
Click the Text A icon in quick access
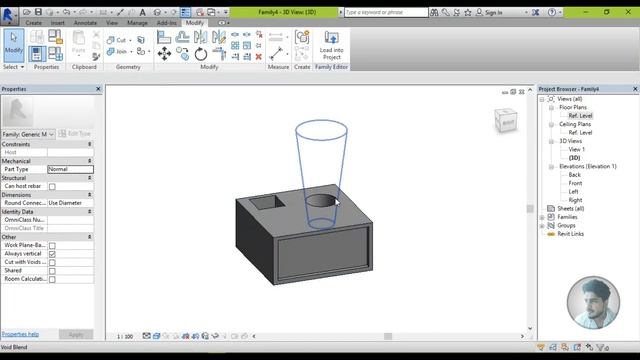coord(142,12)
